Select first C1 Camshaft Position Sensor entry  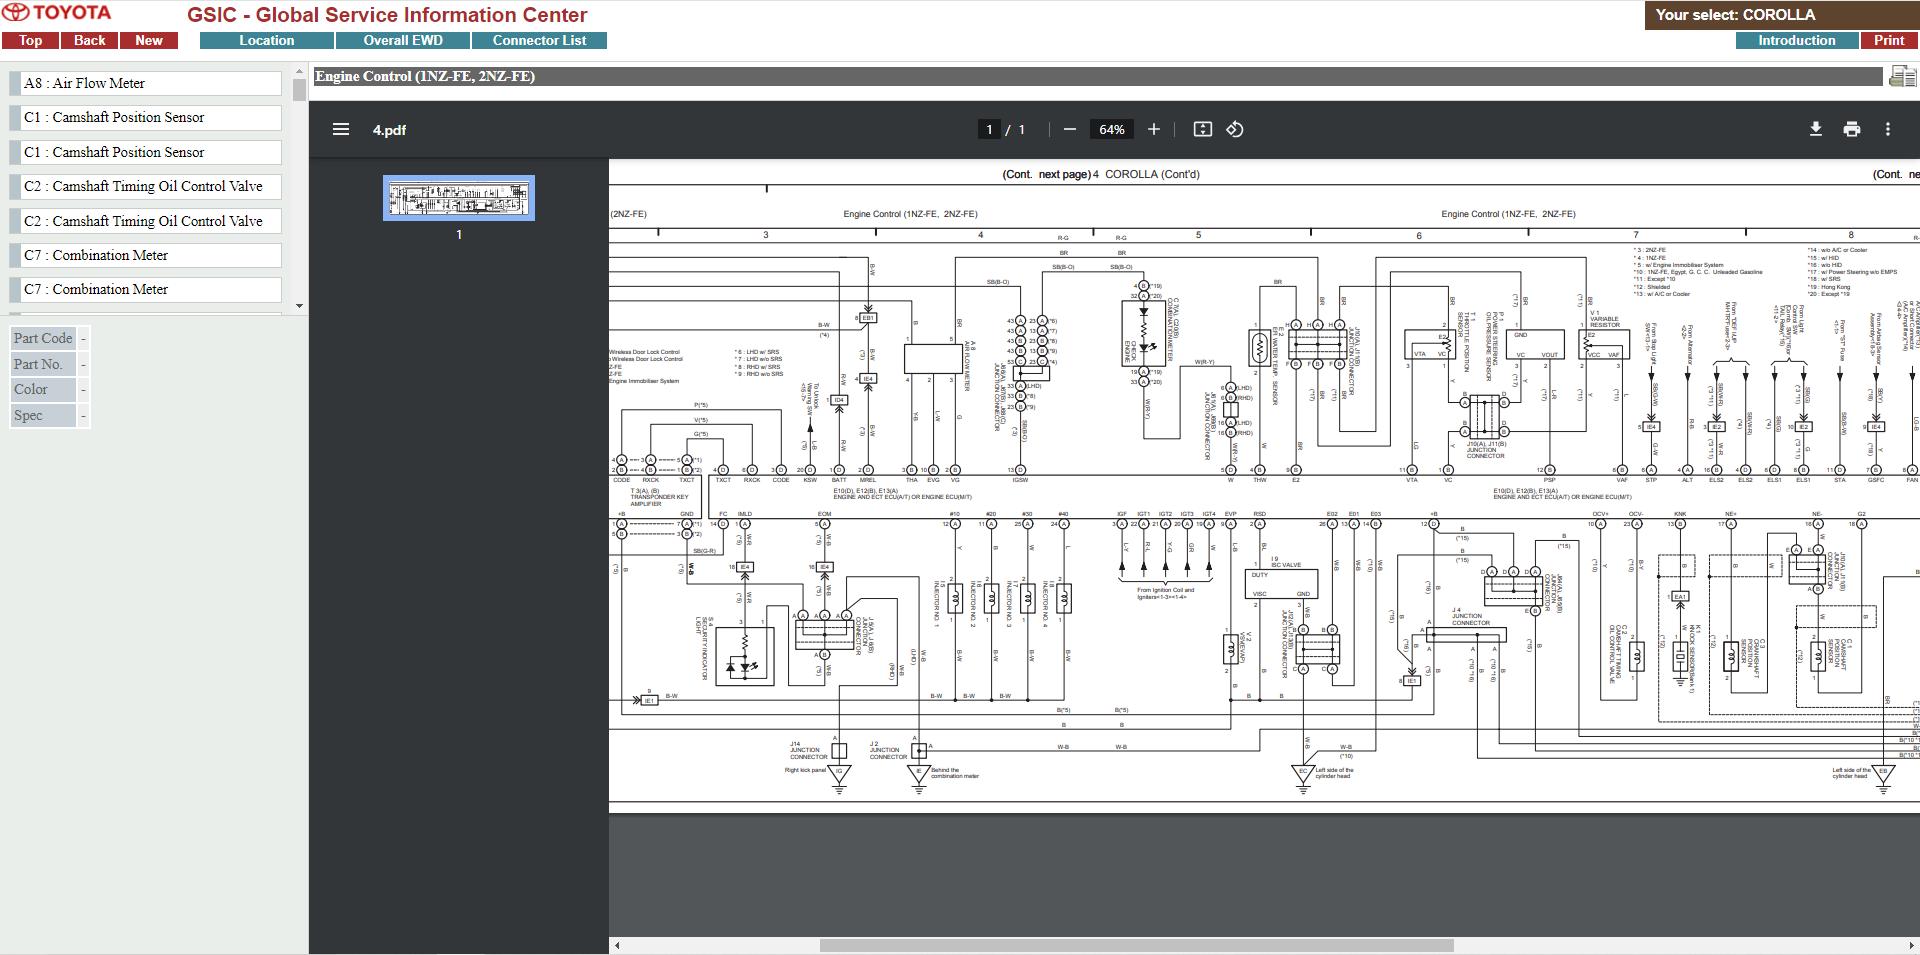coord(146,118)
